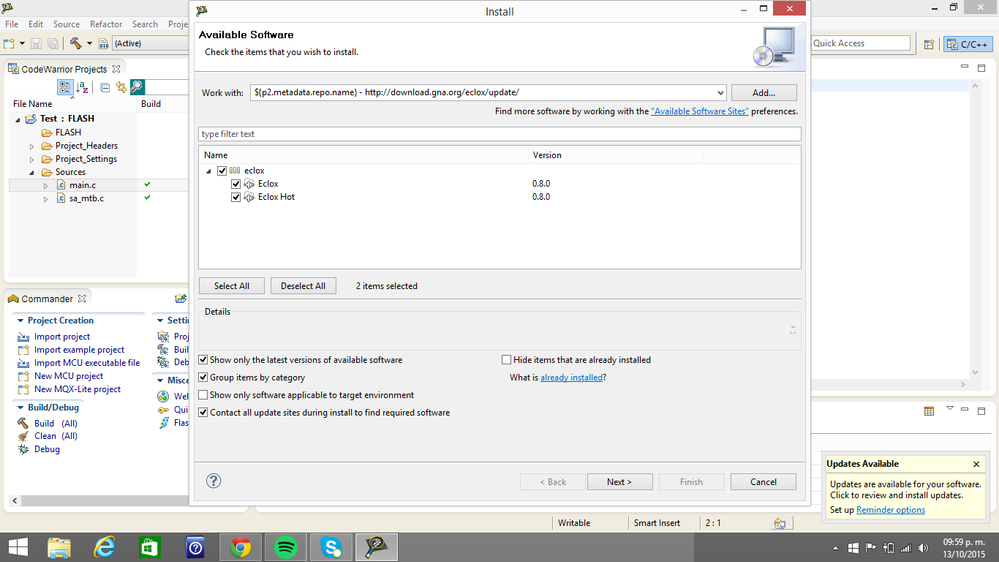Screen dimensions: 999x562
Task: Switch to the C/C++ perspective
Action: (x=968, y=44)
